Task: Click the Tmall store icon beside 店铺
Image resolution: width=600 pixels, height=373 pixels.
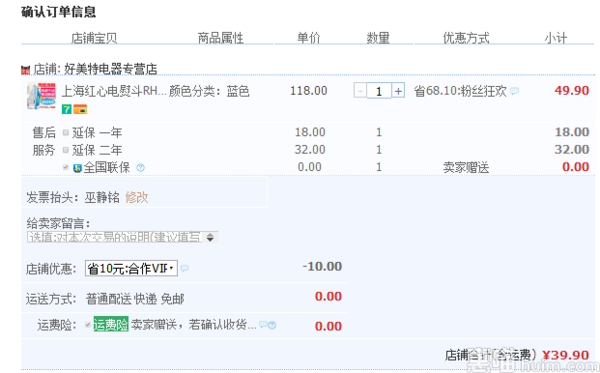Action: [25, 70]
